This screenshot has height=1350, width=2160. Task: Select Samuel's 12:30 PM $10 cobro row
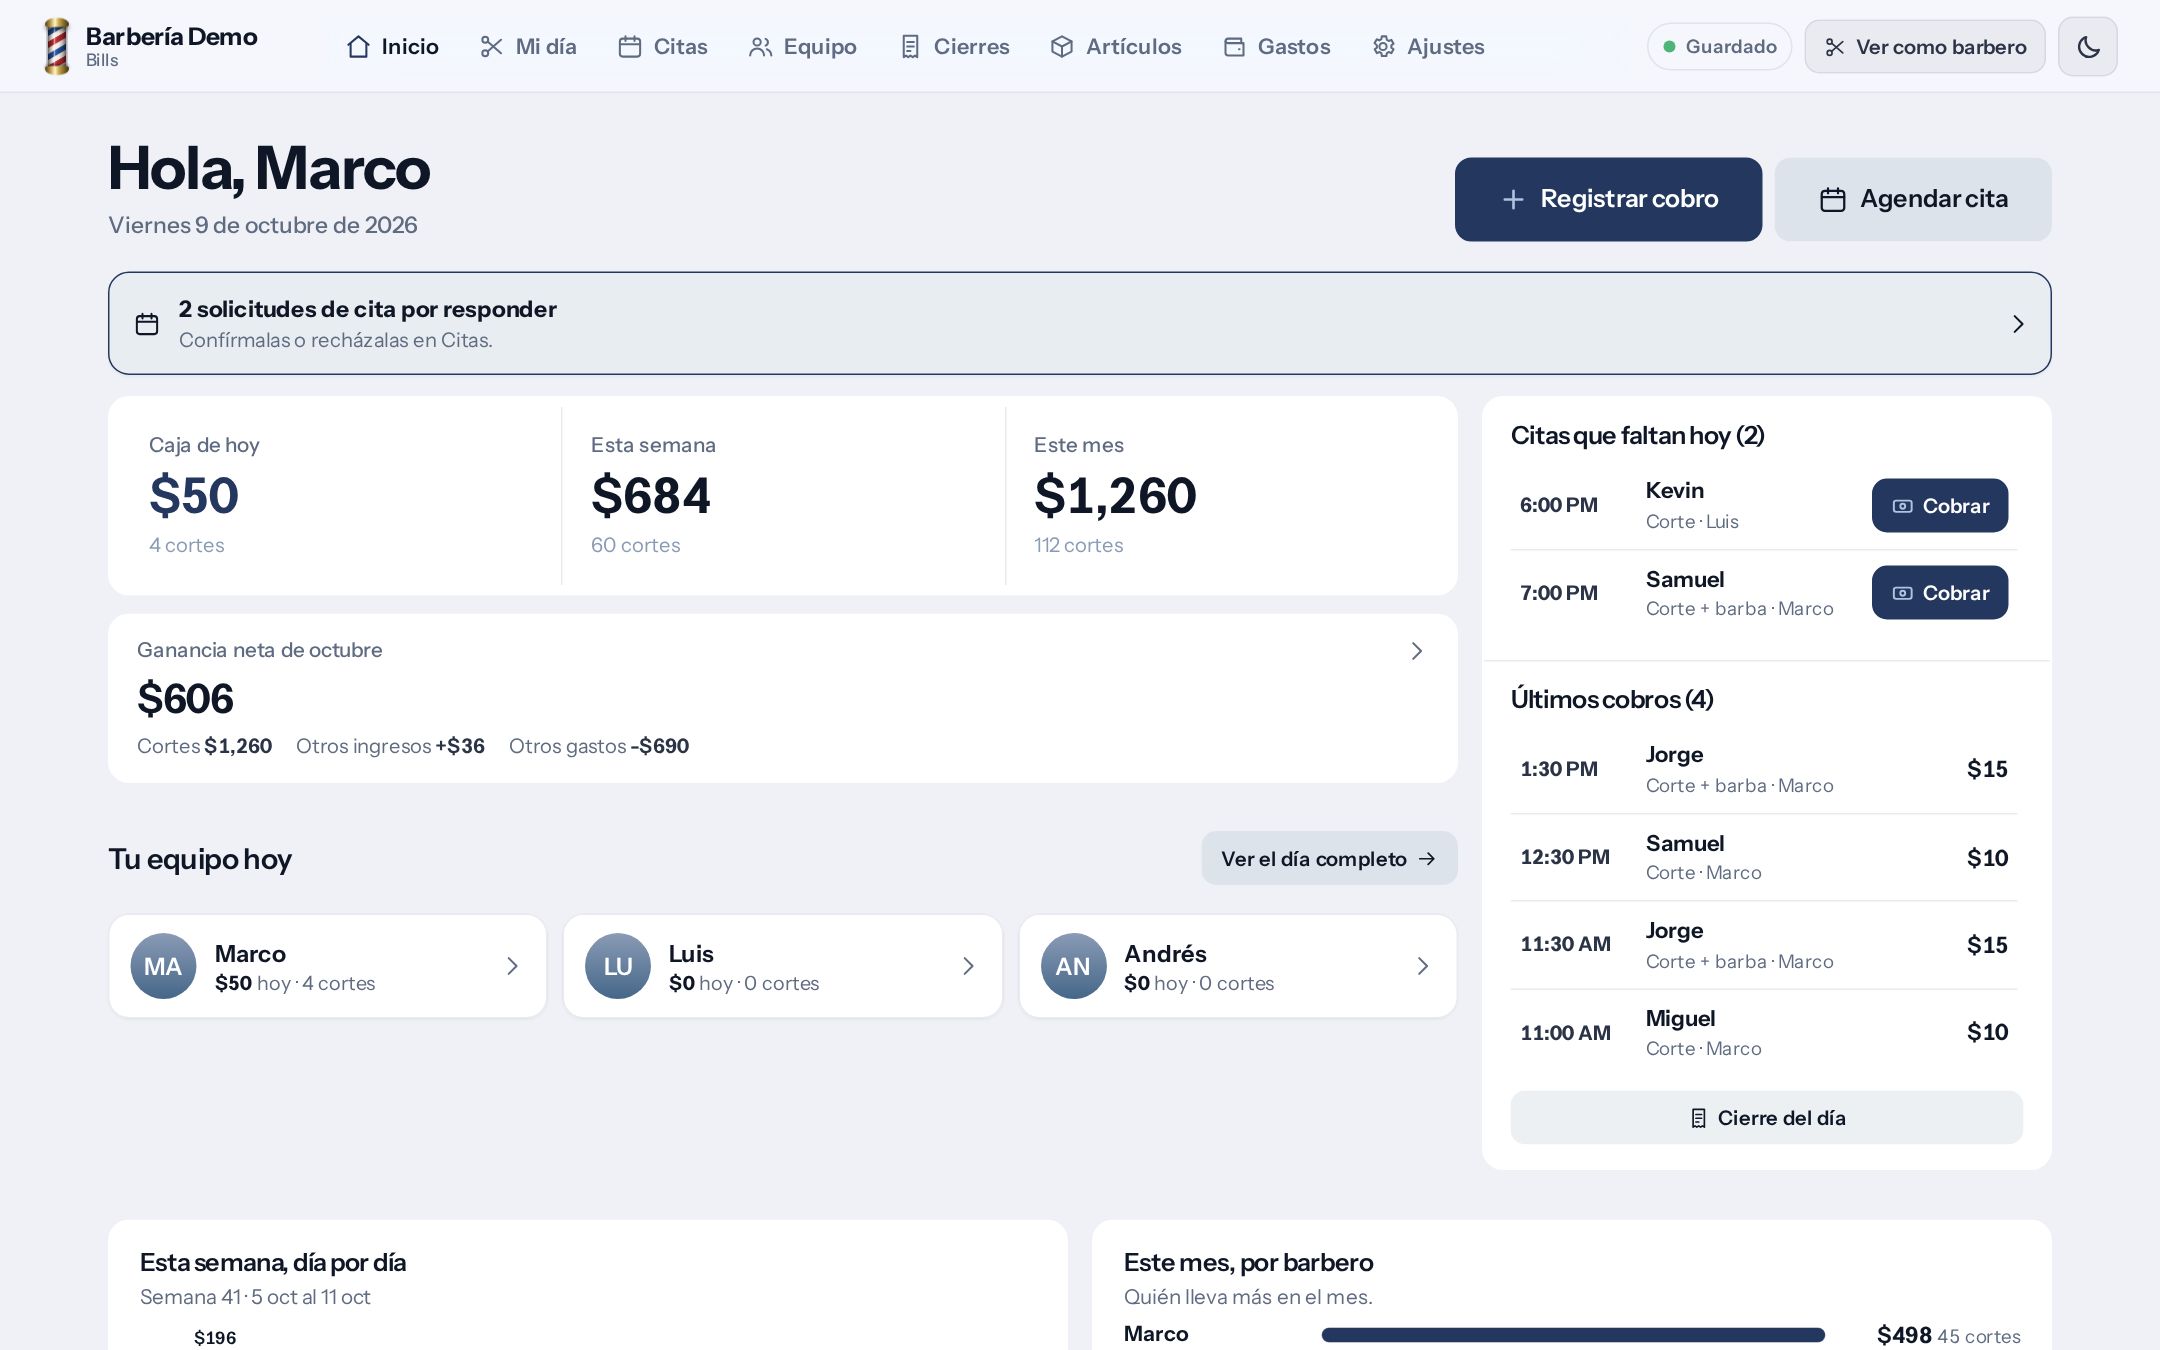[x=1764, y=857]
